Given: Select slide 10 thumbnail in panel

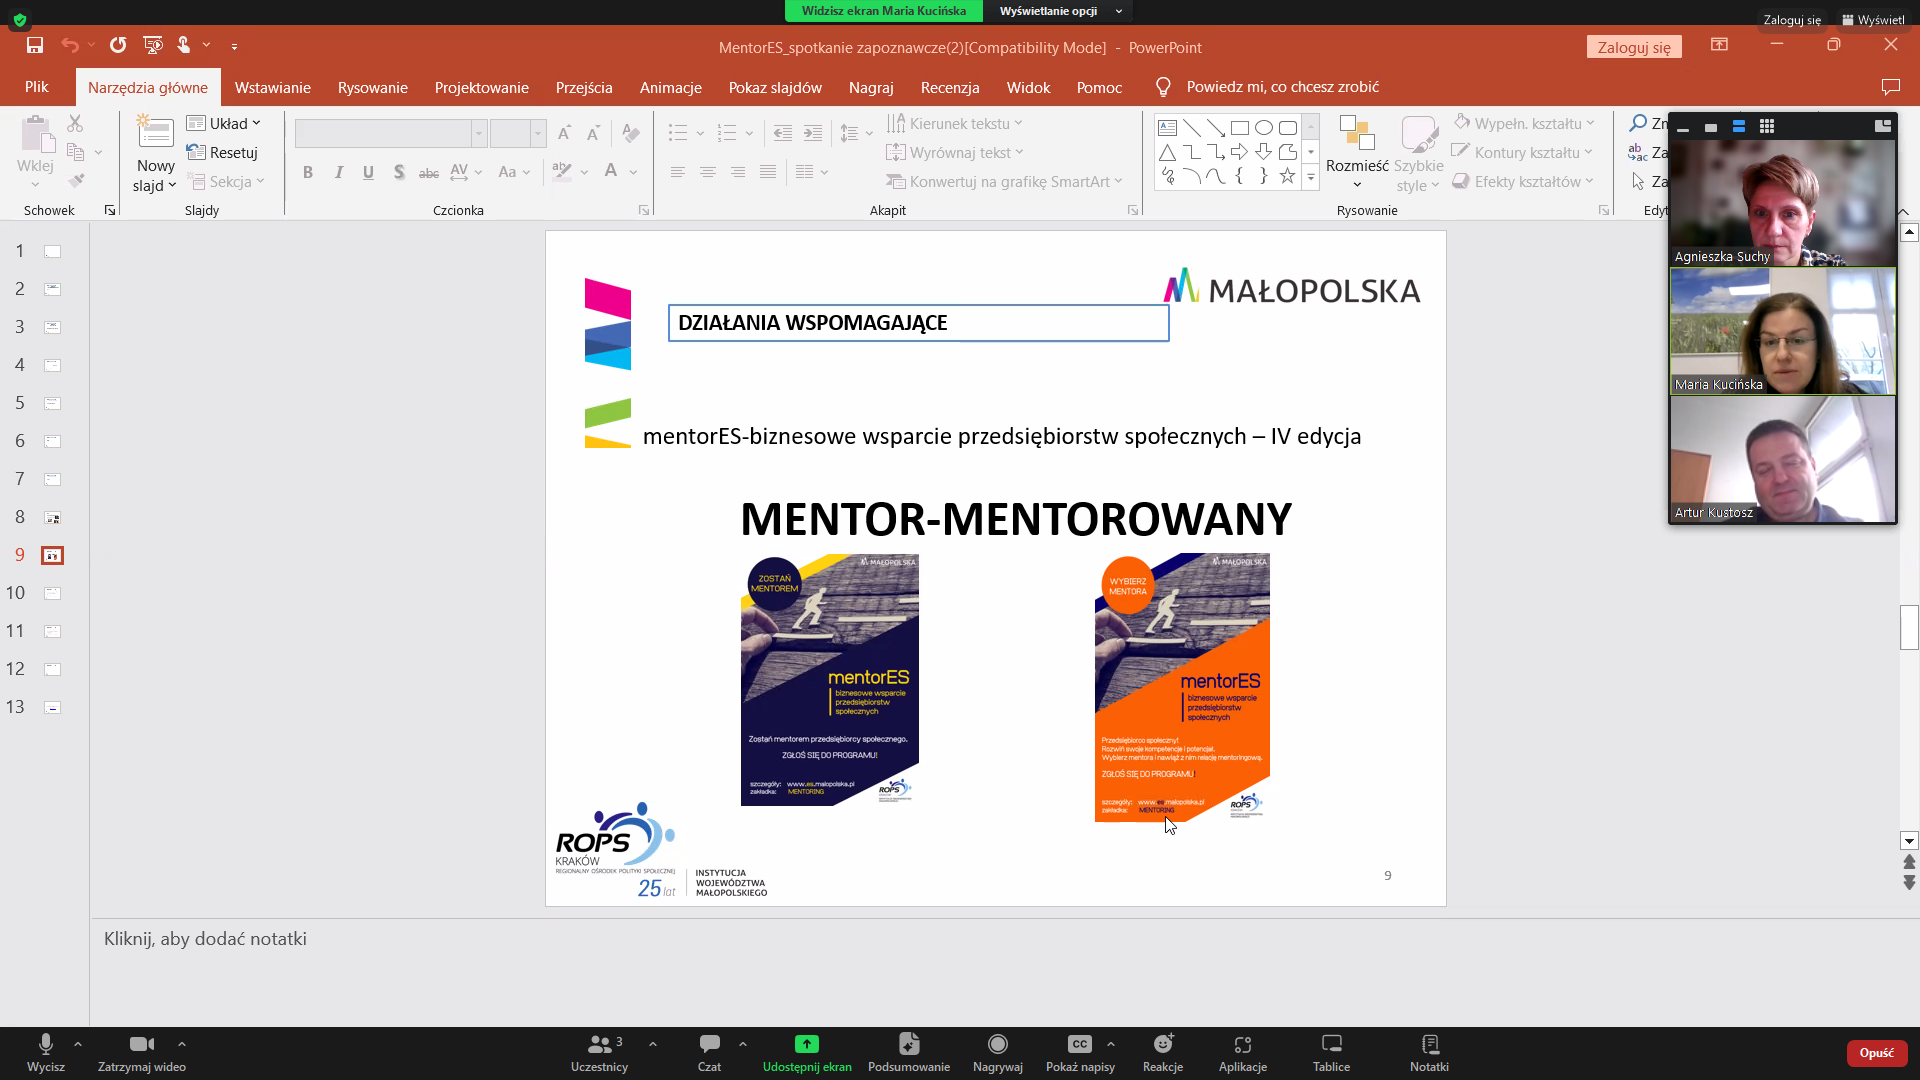Looking at the screenshot, I should (x=52, y=593).
